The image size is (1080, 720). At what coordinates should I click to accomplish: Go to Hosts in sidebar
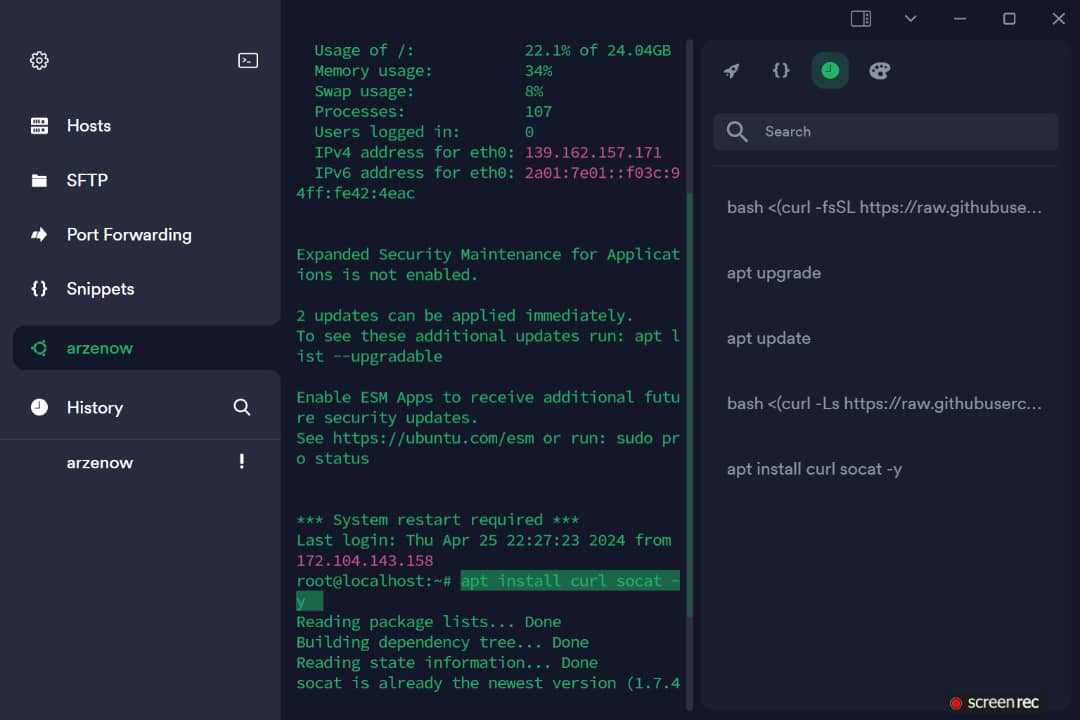click(x=88, y=126)
